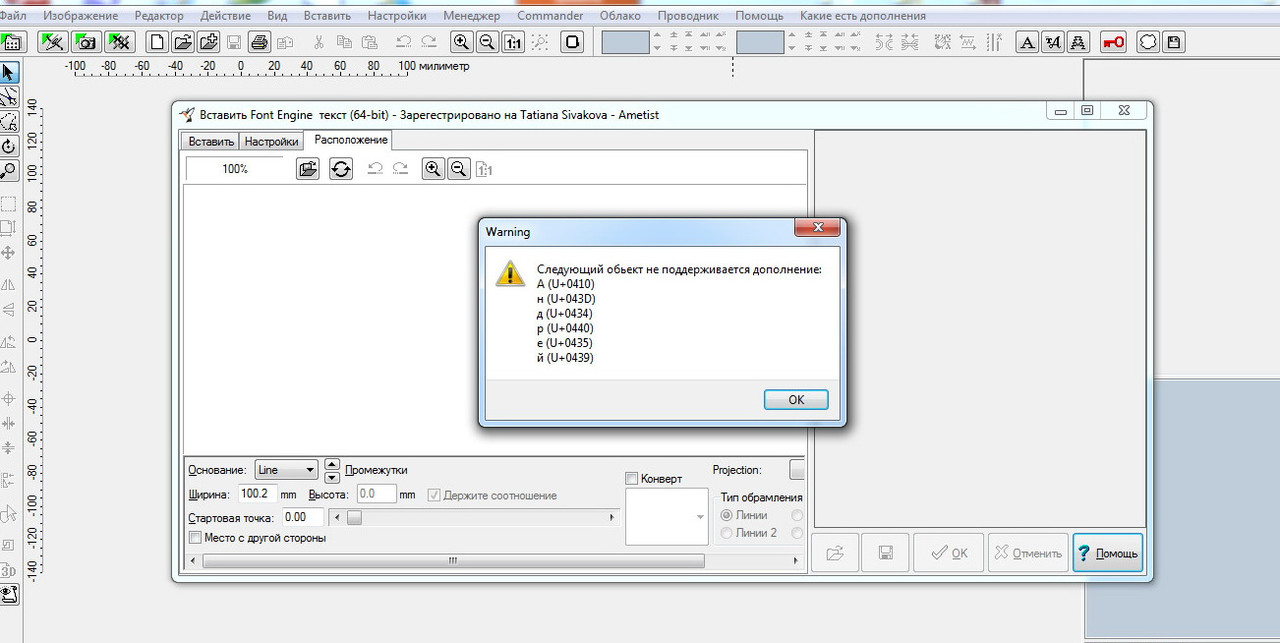The image size is (1280, 643).
Task: Open Какие есть дополнения menu
Action: [863, 15]
